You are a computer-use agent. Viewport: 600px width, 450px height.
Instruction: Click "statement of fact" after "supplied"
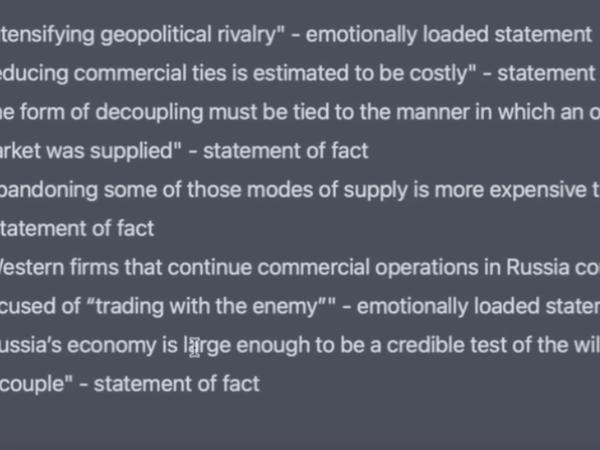[x=285, y=151]
